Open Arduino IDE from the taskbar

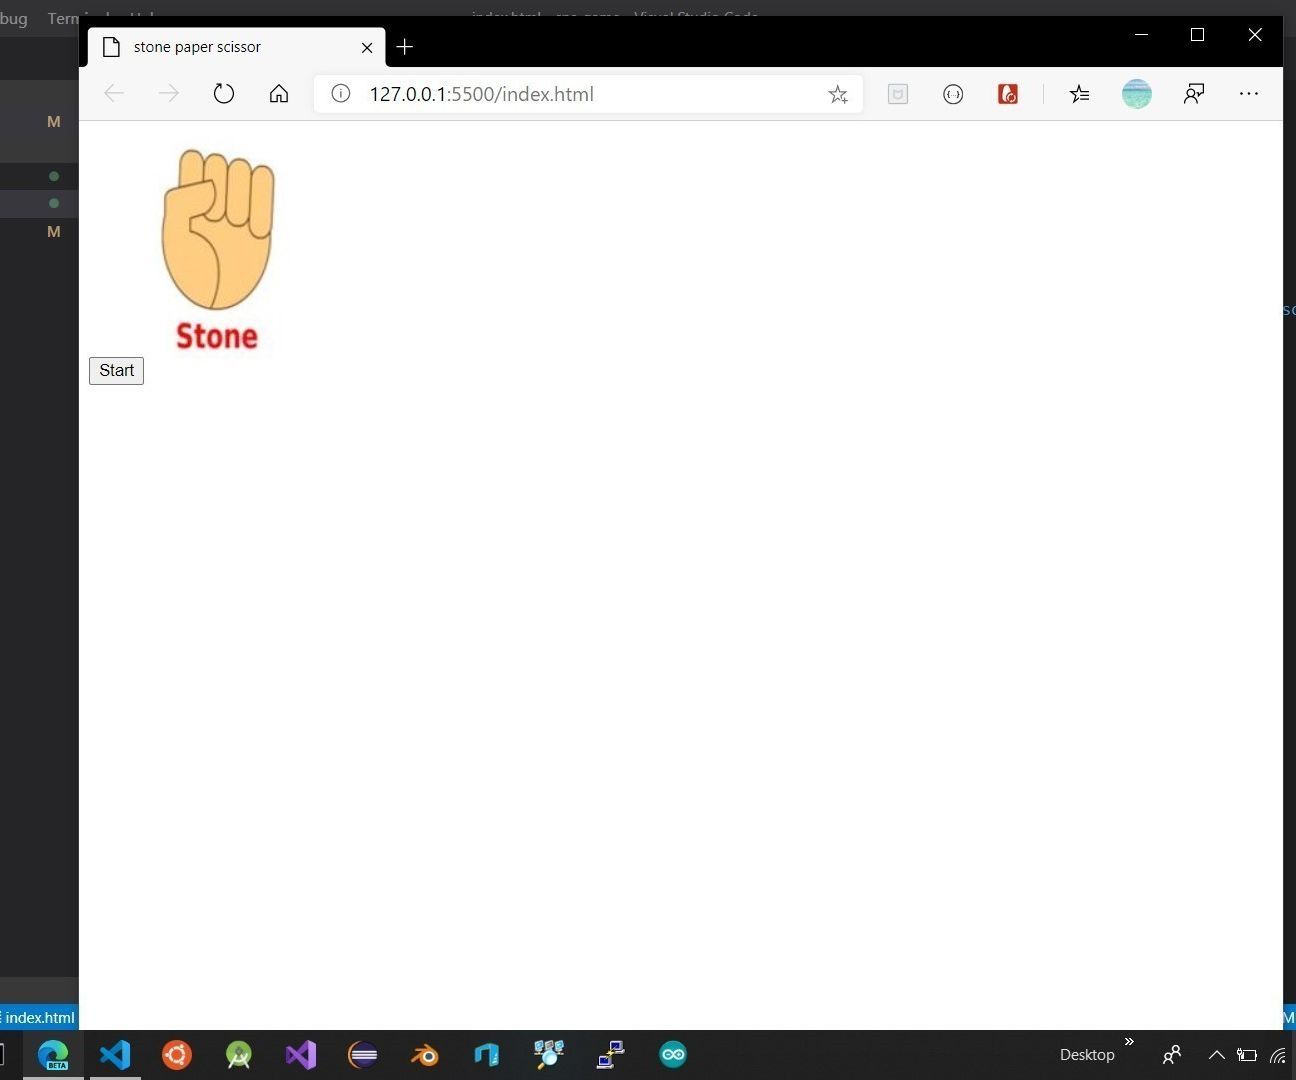tap(672, 1054)
